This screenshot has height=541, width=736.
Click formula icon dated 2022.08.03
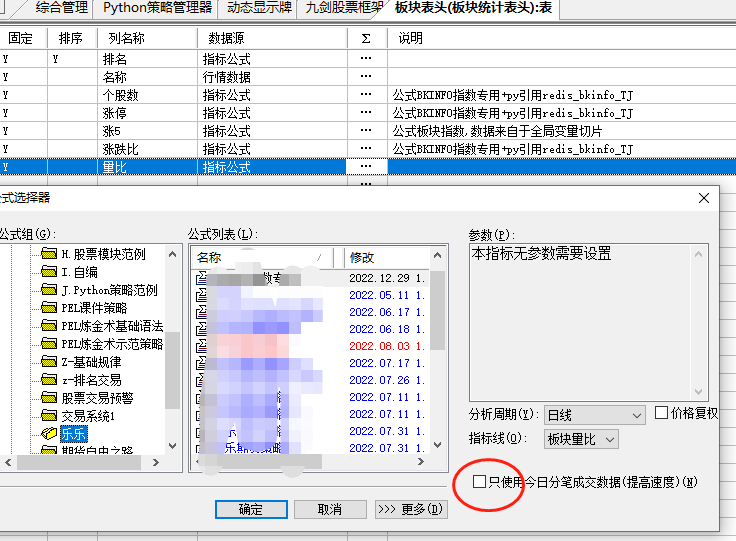click(201, 346)
